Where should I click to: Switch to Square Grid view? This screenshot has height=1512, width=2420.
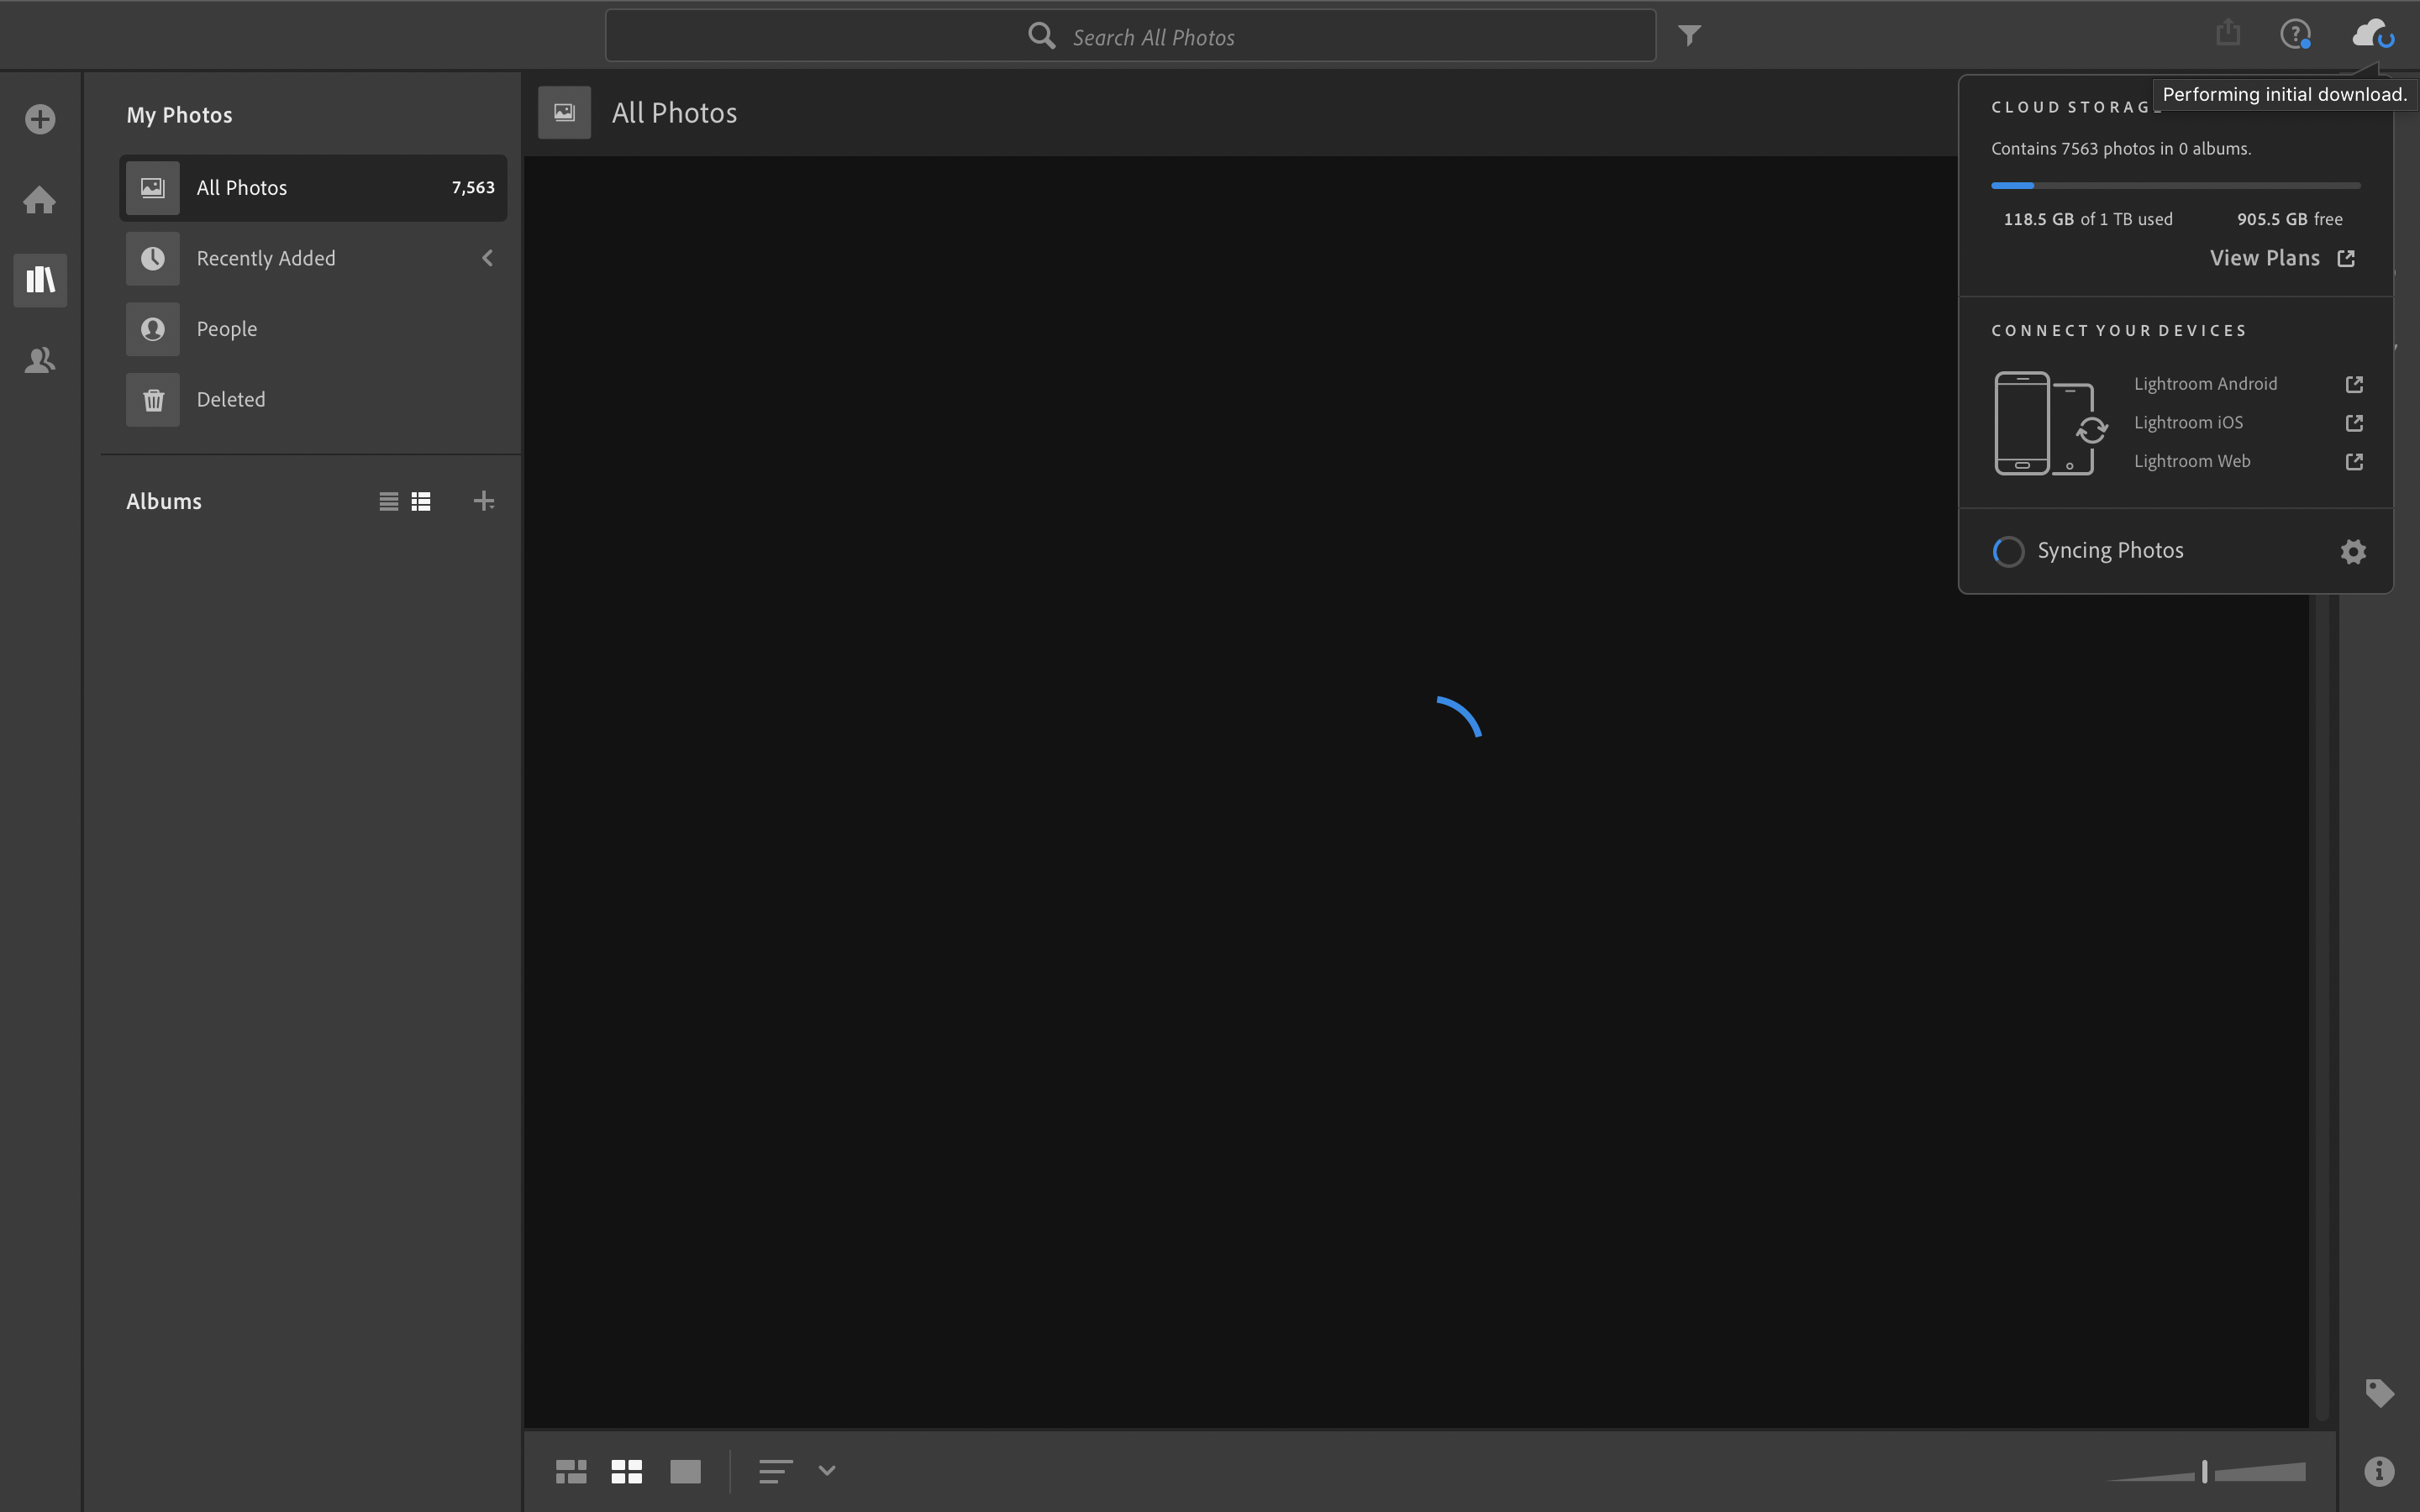click(x=627, y=1471)
